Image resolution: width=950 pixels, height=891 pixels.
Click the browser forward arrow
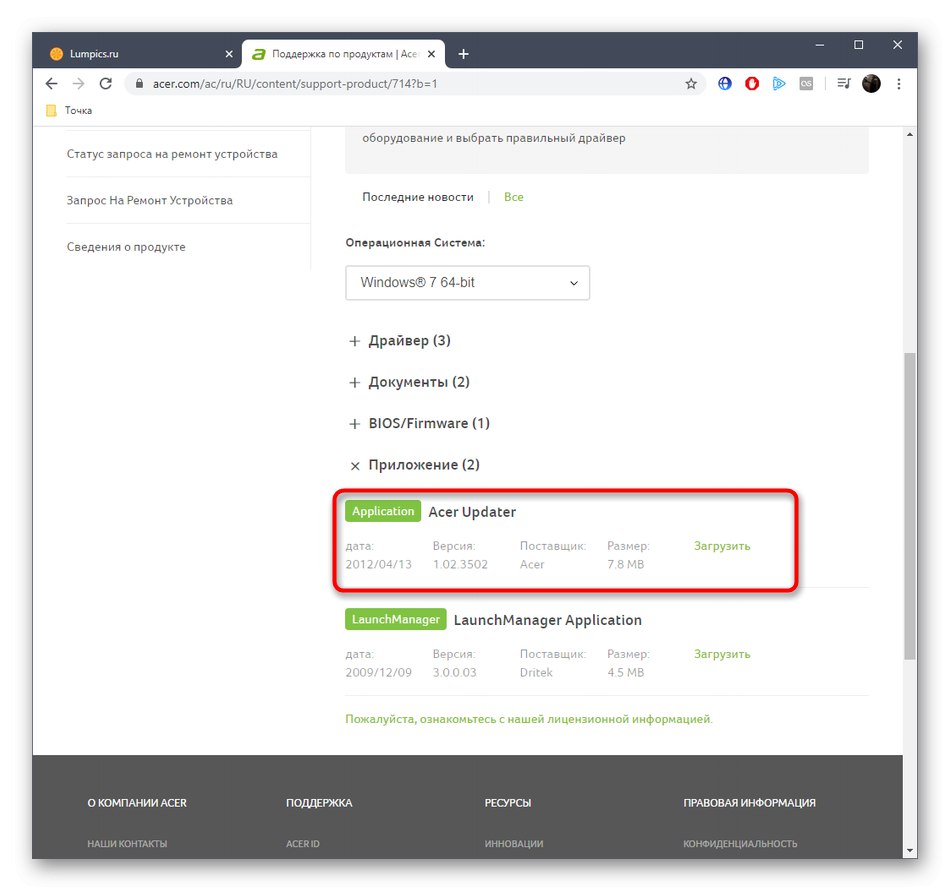[78, 84]
